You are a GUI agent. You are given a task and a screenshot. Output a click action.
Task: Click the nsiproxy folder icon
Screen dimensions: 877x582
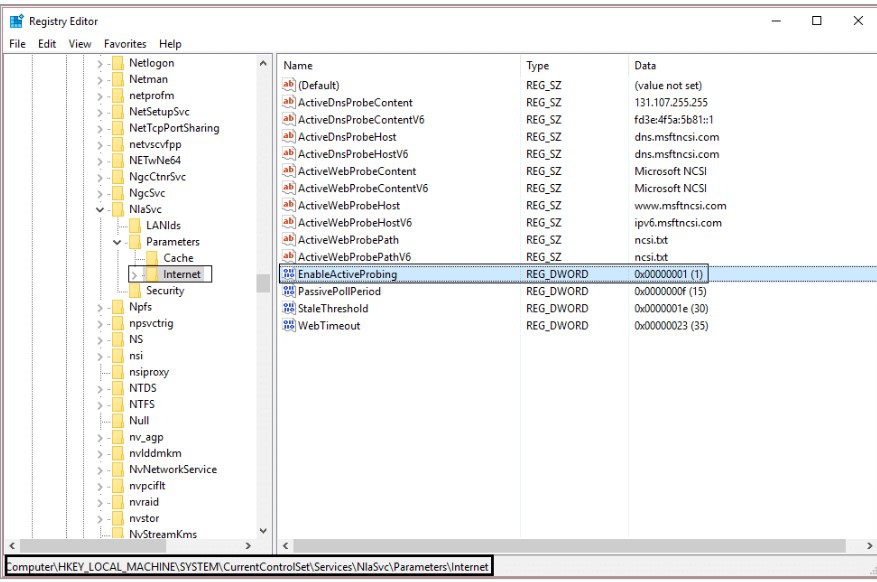point(117,372)
